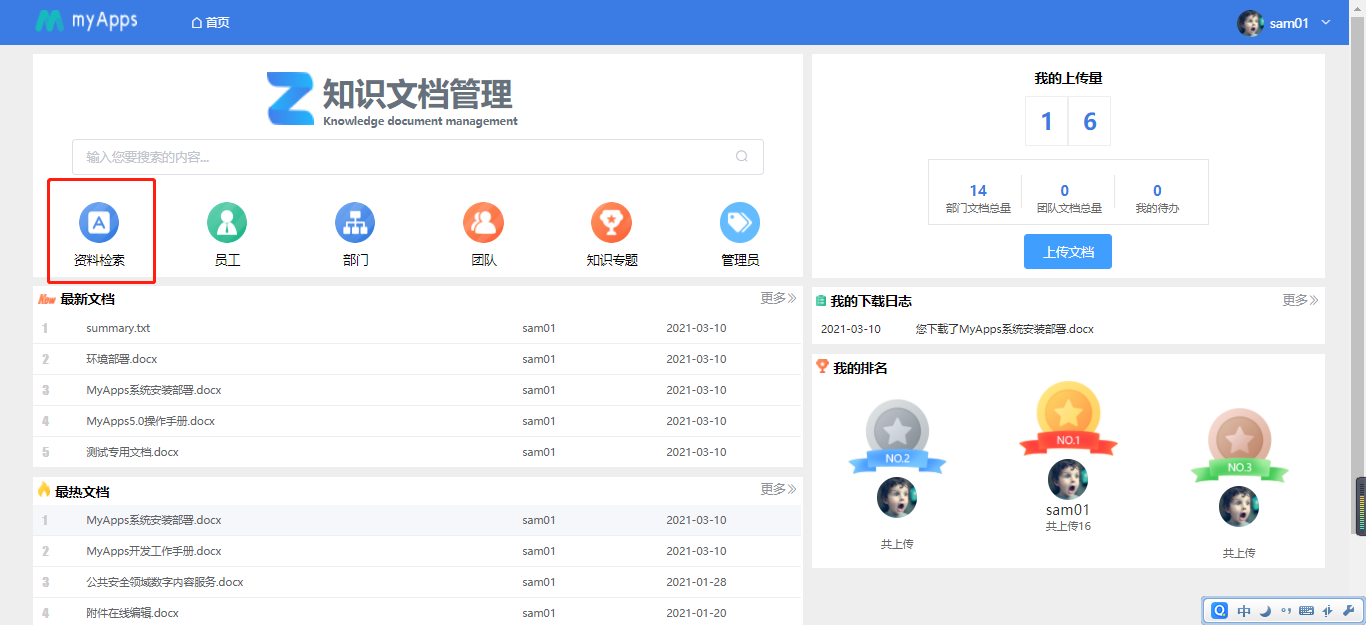Click 我的待办 count 0
Image resolution: width=1366 pixels, height=625 pixels.
(x=1157, y=190)
